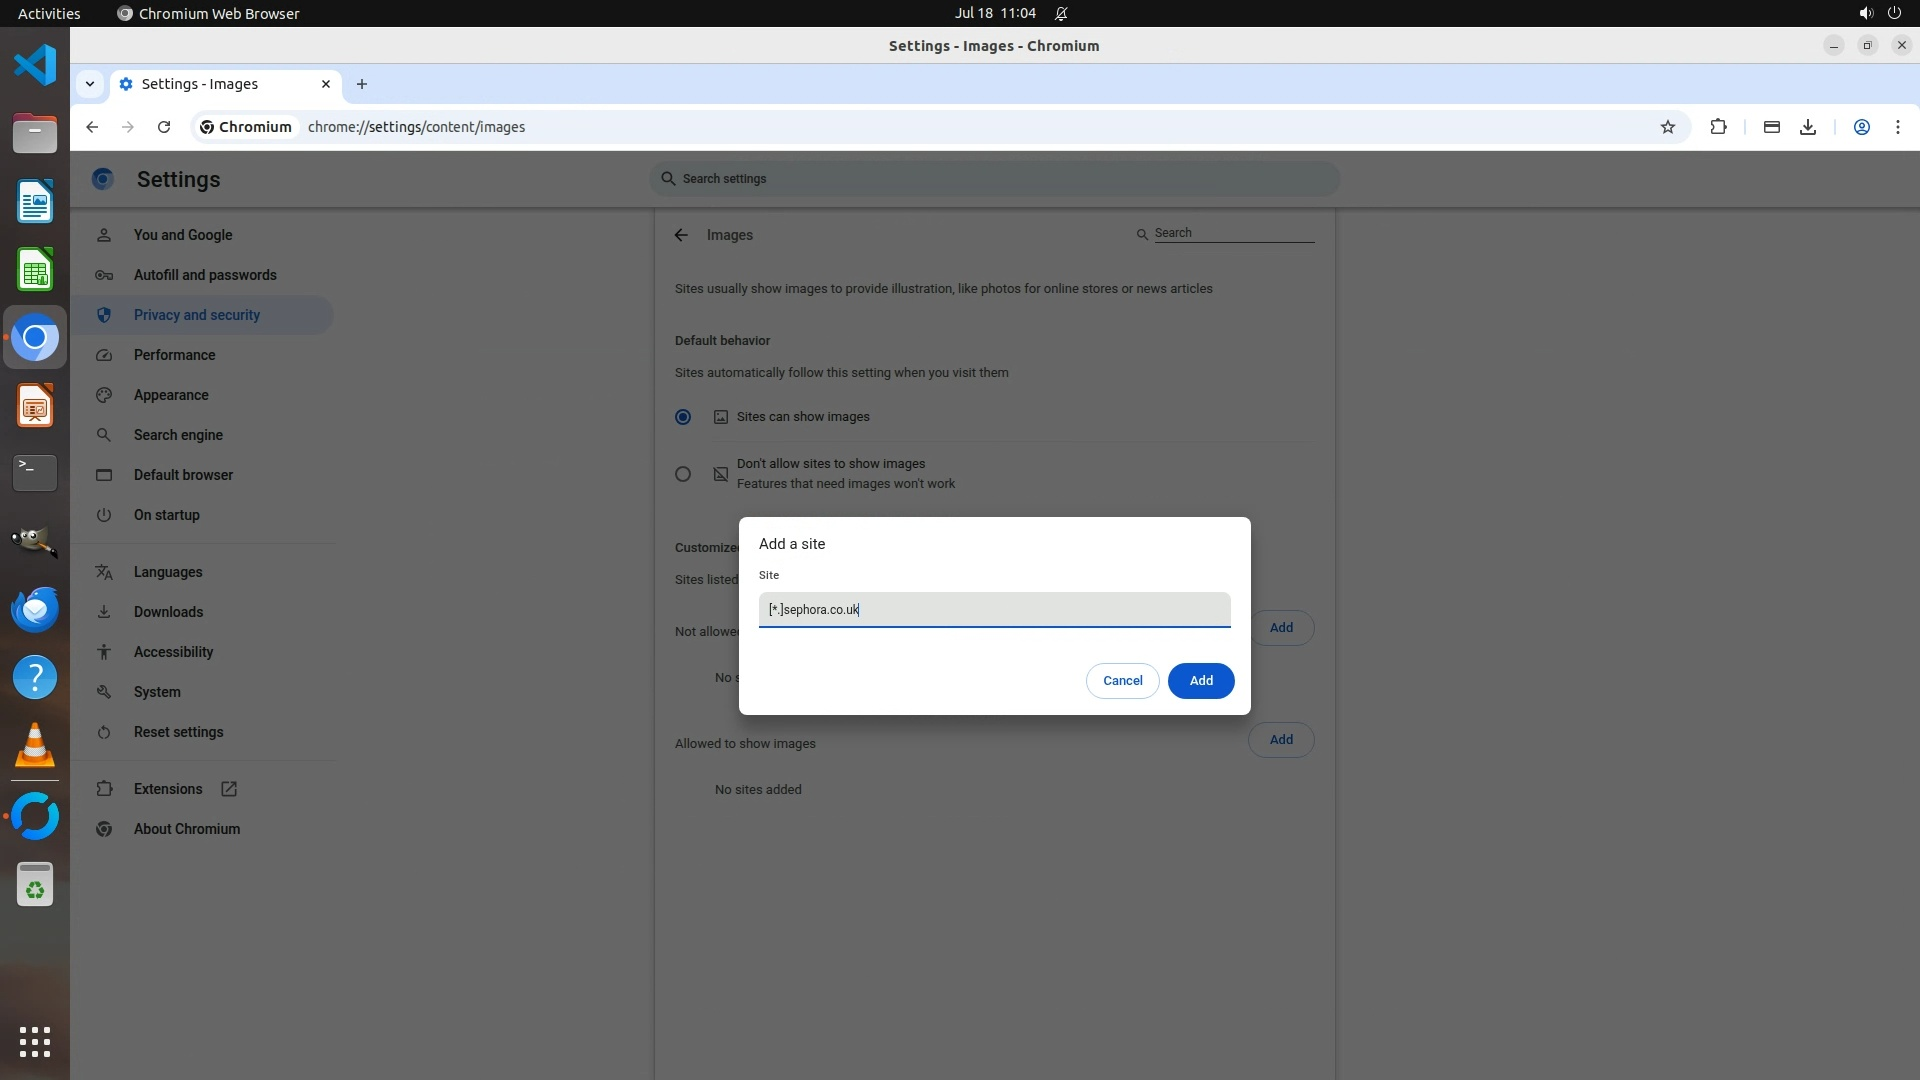Image resolution: width=1920 pixels, height=1080 pixels.
Task: Open the Chromium three-dot menu
Action: [1897, 127]
